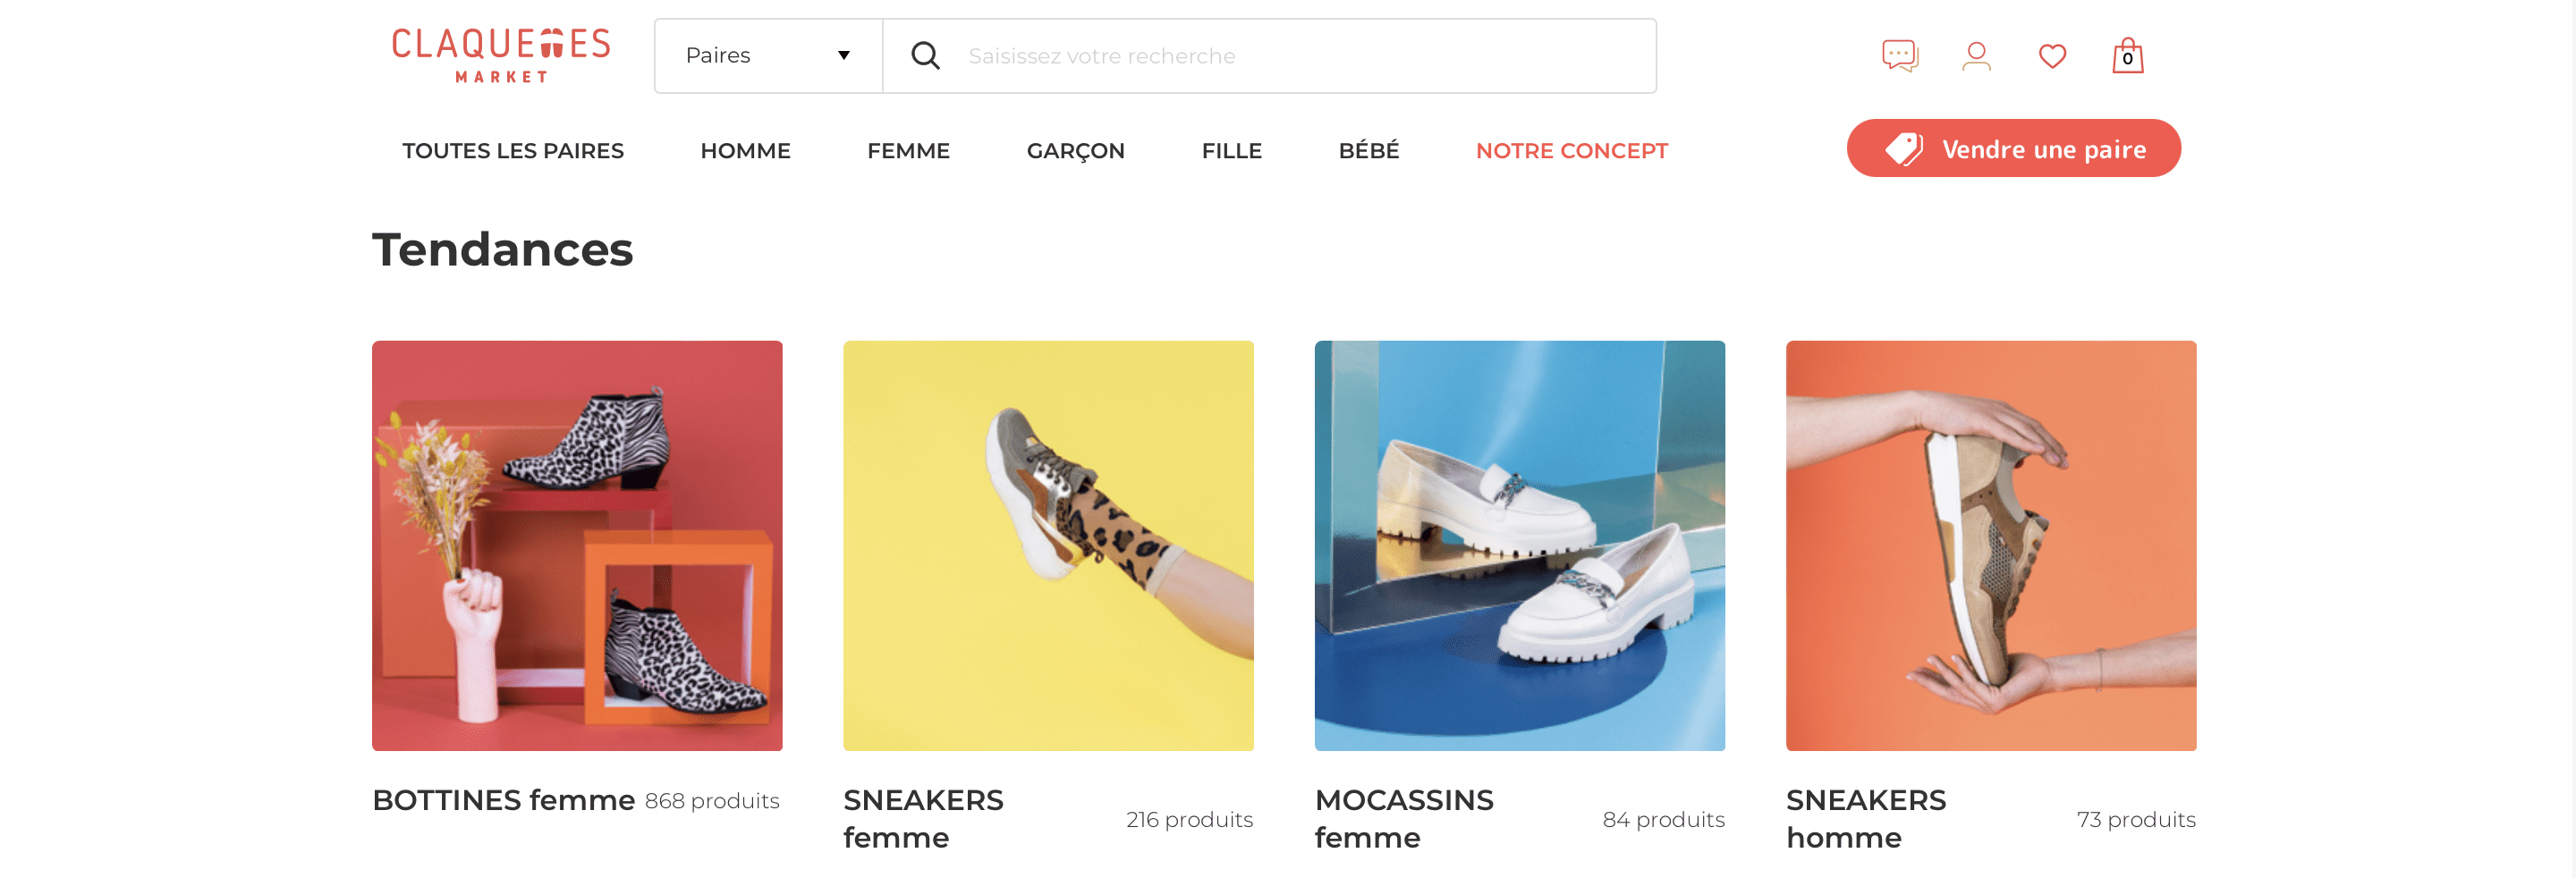Expand the Paires category dropdown
The image size is (2576, 878).
point(769,56)
